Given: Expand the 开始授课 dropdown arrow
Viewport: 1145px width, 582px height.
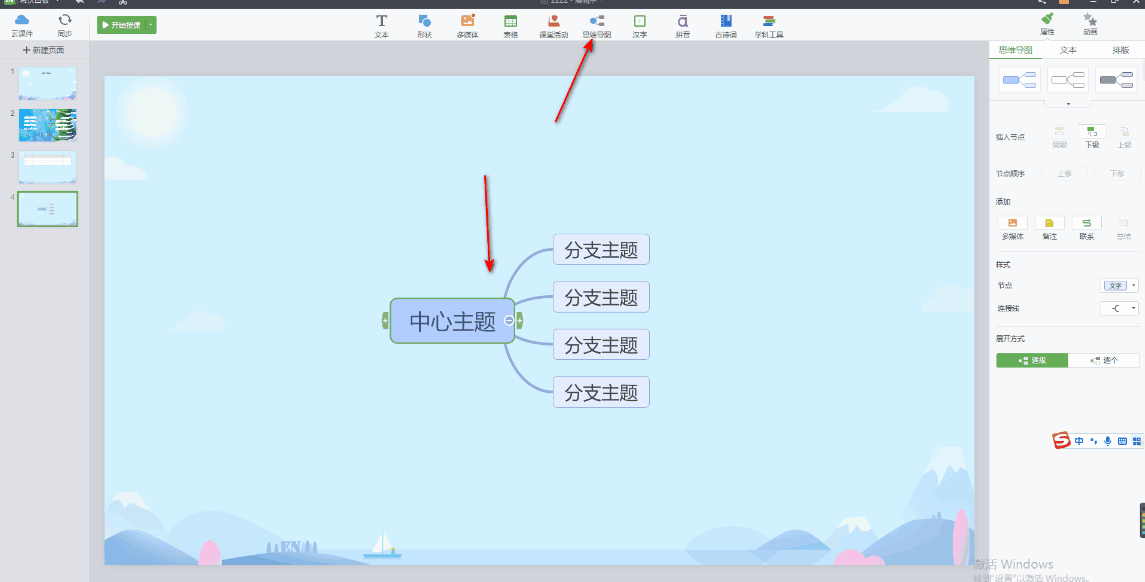Looking at the screenshot, I should [x=151, y=25].
